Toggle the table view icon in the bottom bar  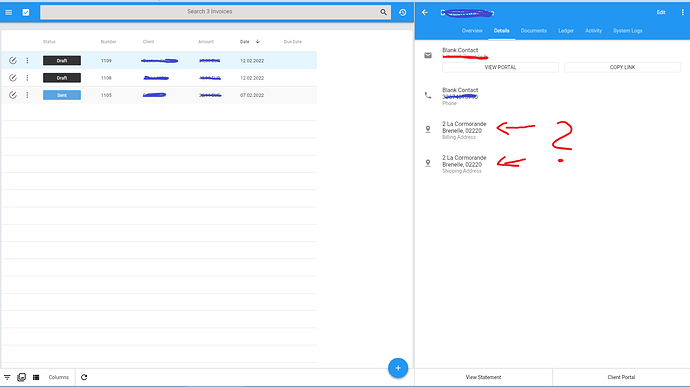point(36,377)
